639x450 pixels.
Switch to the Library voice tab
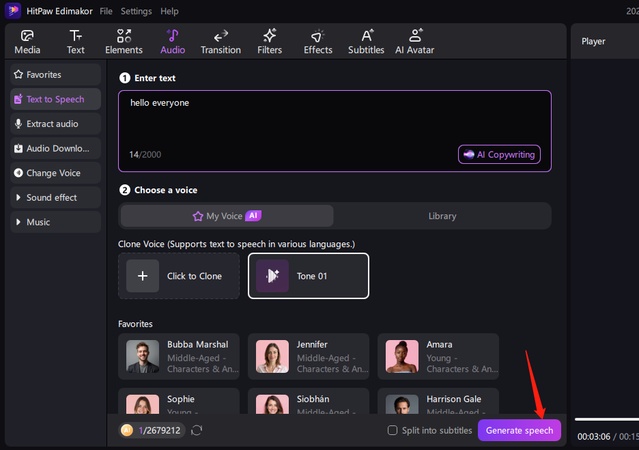(442, 216)
